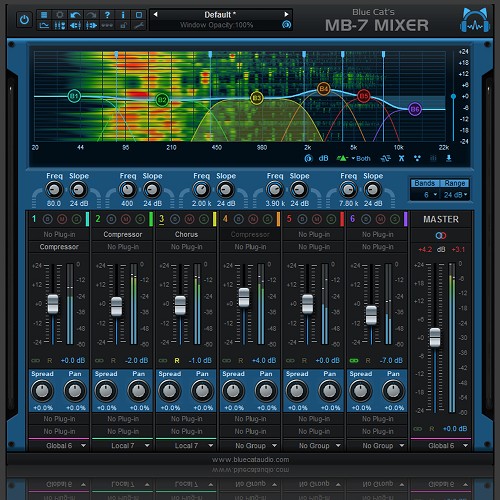Select the B6 band node on graph
The image size is (500, 500).
click(415, 109)
